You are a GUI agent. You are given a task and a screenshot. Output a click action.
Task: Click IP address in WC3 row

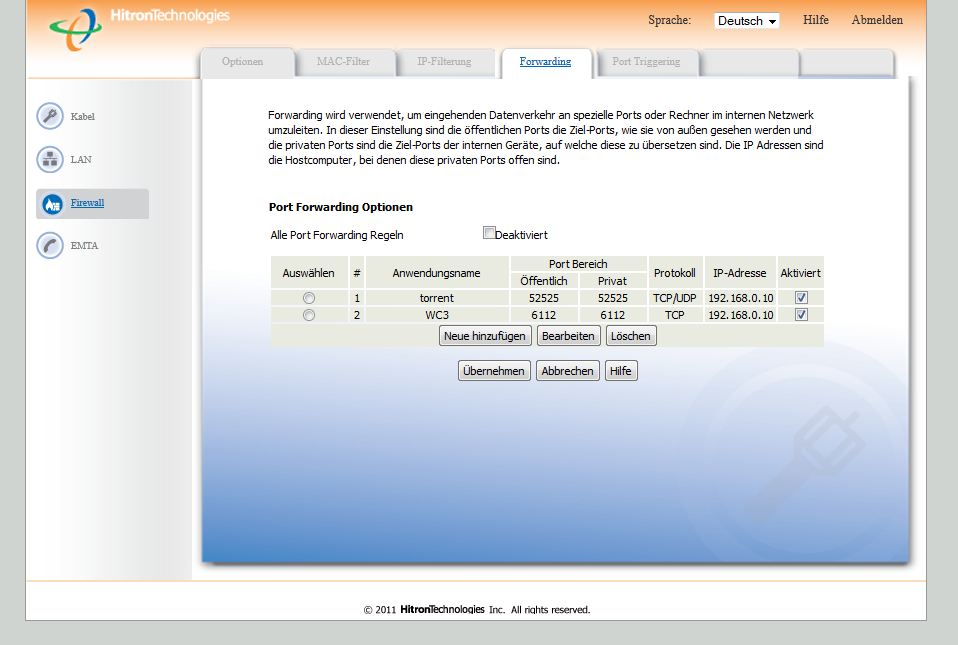pyautogui.click(x=740, y=315)
